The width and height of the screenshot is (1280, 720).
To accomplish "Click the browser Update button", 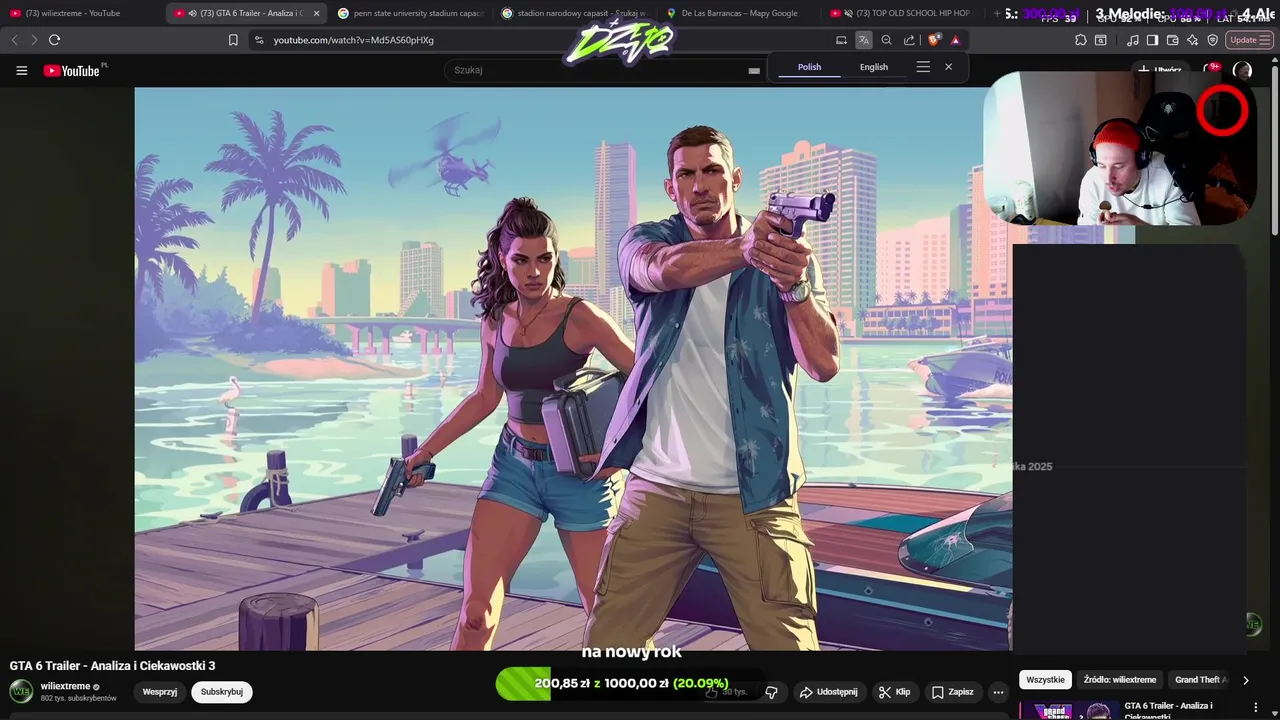I will click(1249, 40).
